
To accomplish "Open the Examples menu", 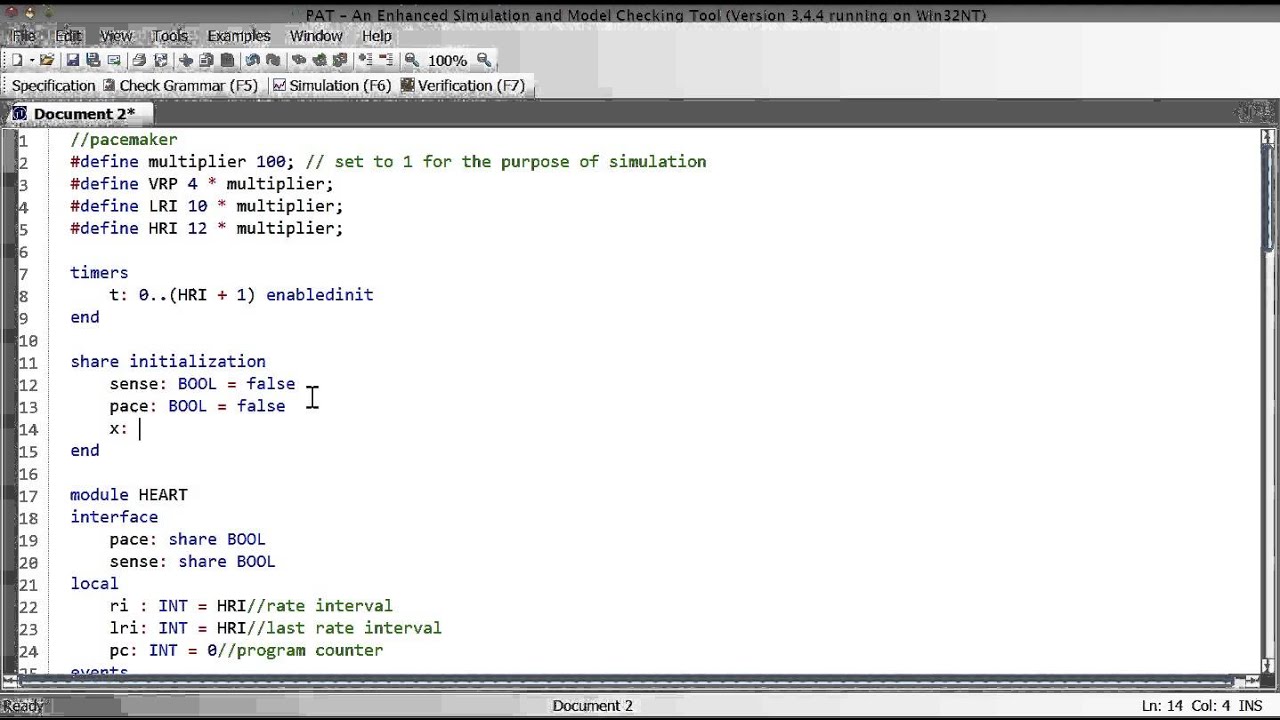I will (x=239, y=35).
